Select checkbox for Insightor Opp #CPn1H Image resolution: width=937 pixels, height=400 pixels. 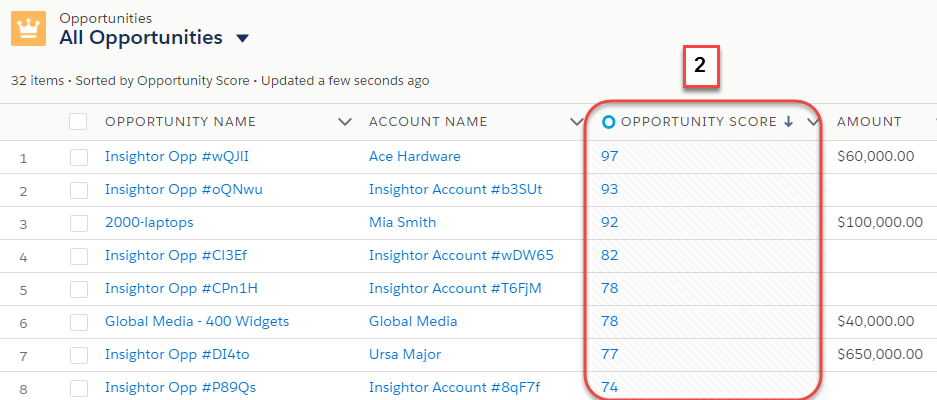[x=78, y=289]
